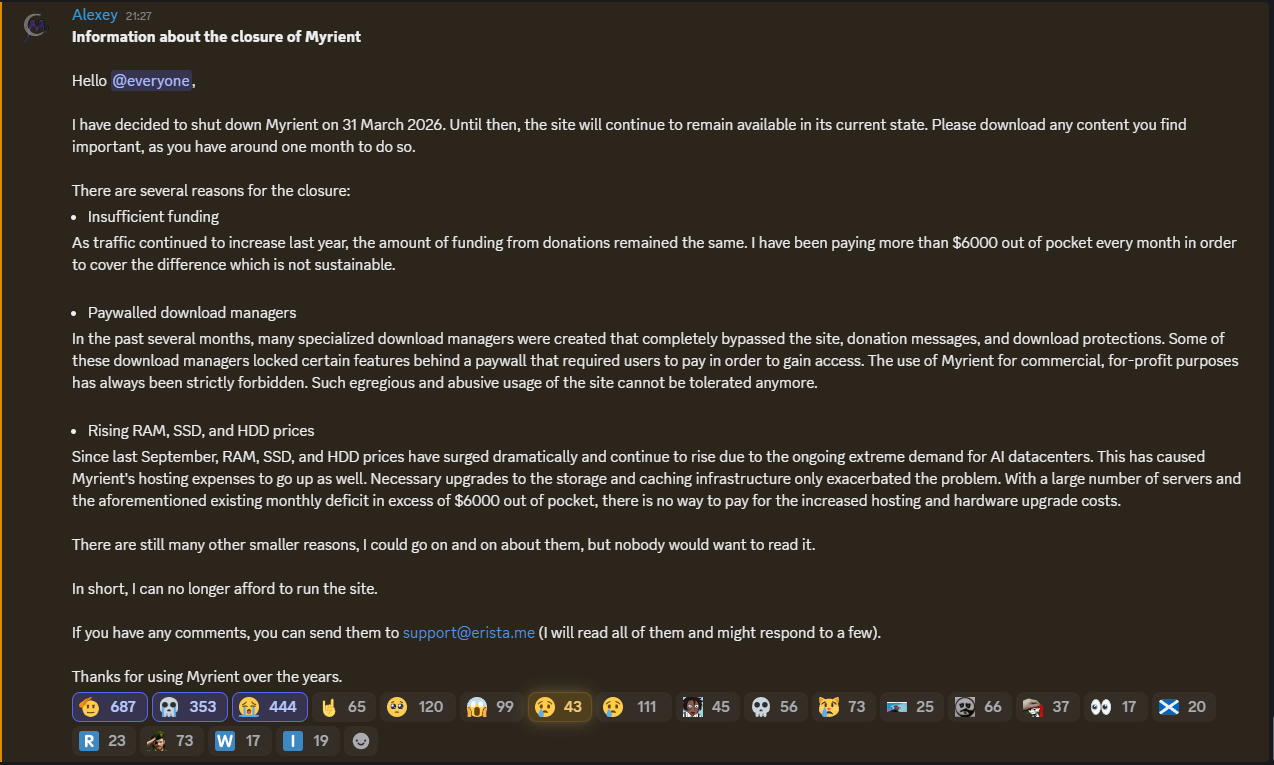React with the pleading face showing 120
The width and height of the screenshot is (1274, 765).
[x=418, y=706]
